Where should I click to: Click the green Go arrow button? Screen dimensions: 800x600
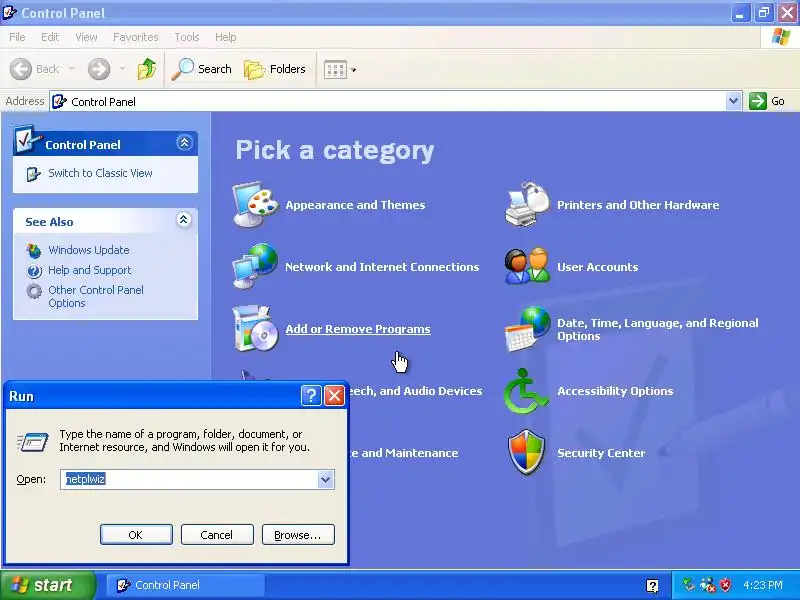pyautogui.click(x=758, y=101)
